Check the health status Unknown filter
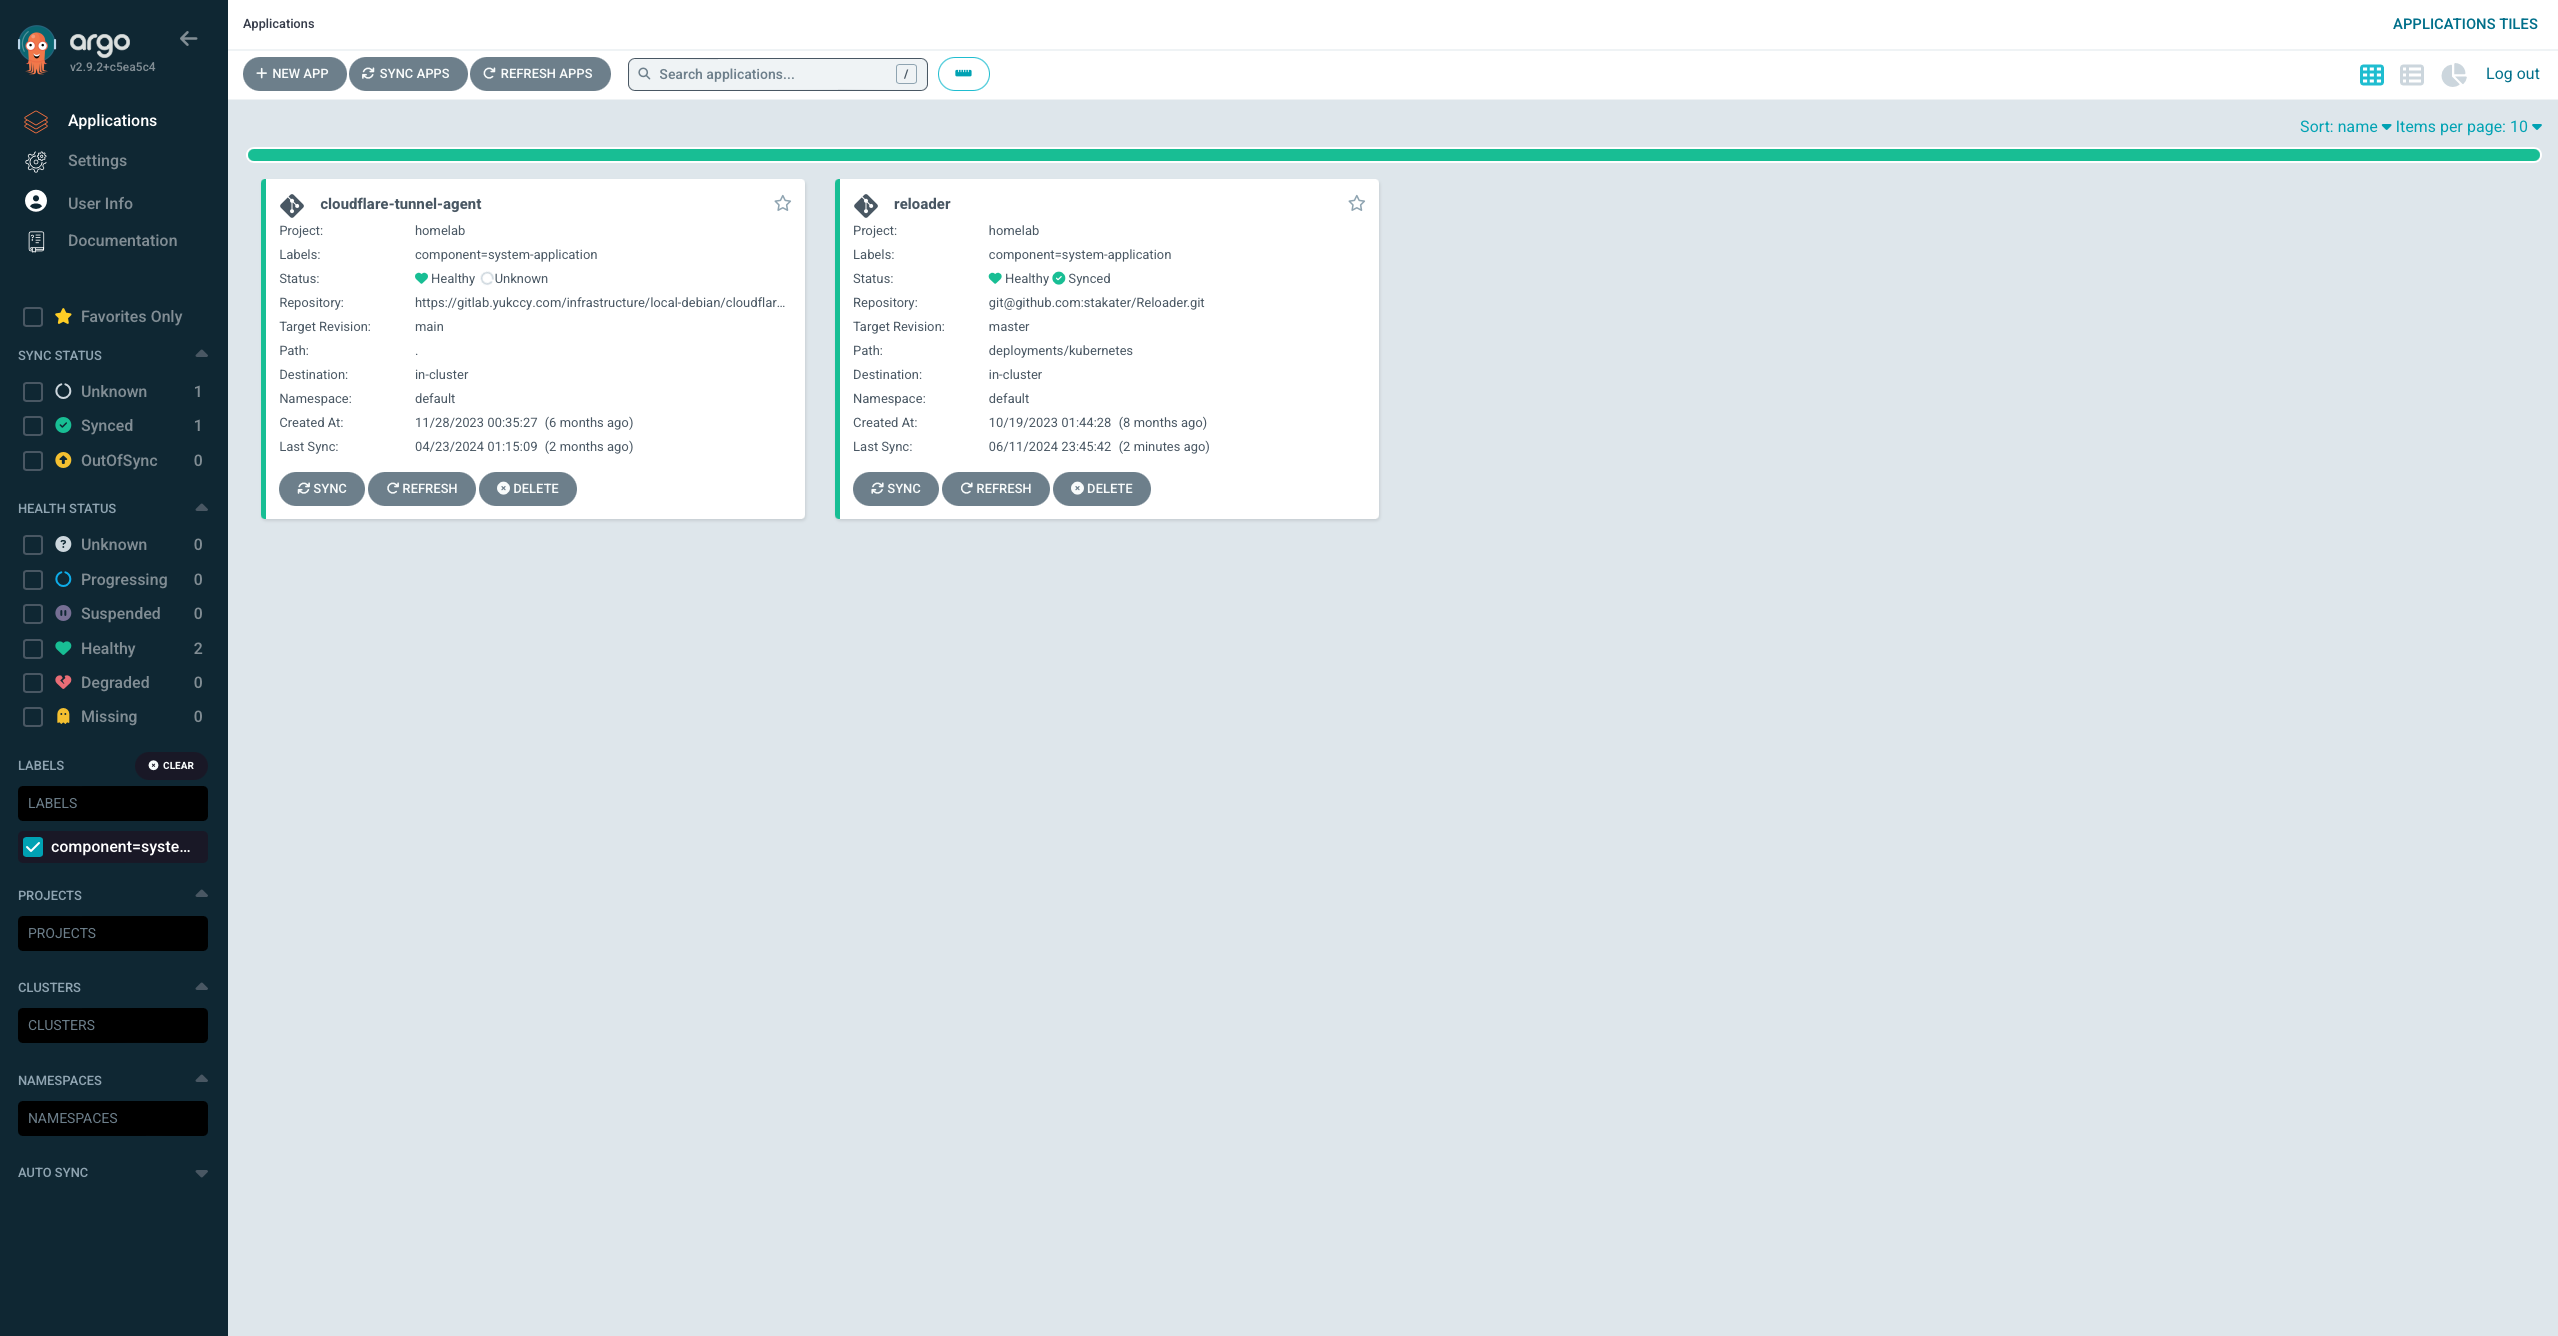 click(33, 545)
